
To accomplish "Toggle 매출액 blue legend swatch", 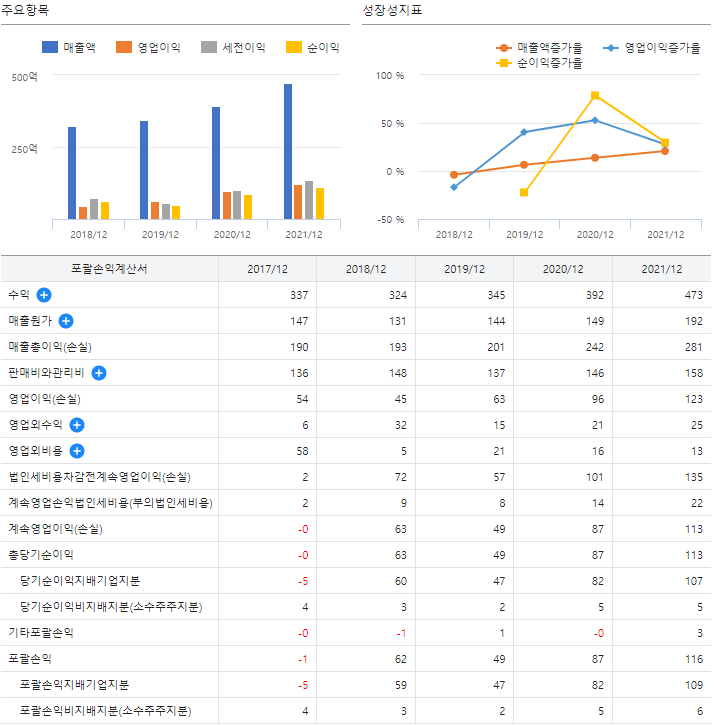I will click(x=50, y=47).
